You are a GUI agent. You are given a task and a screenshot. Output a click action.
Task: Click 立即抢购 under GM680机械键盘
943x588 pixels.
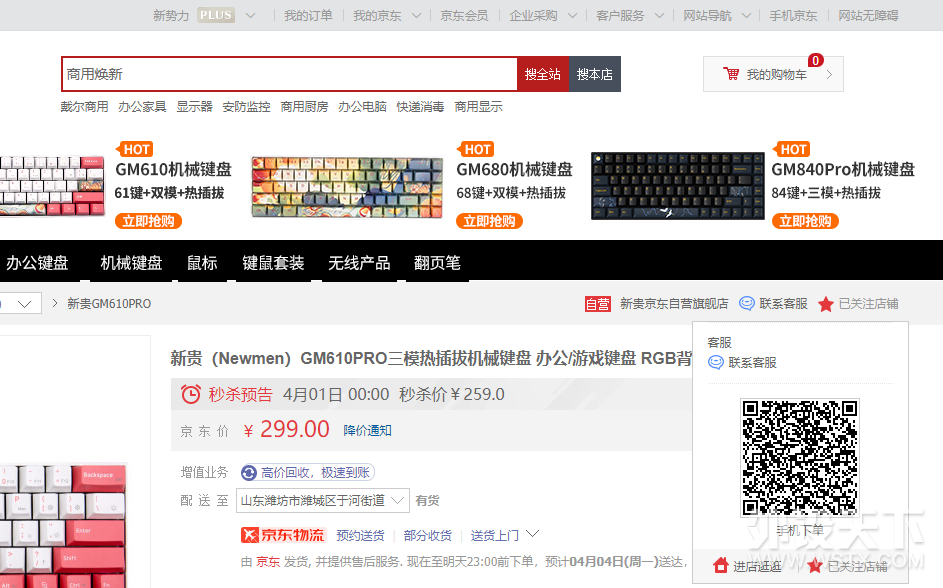point(490,221)
